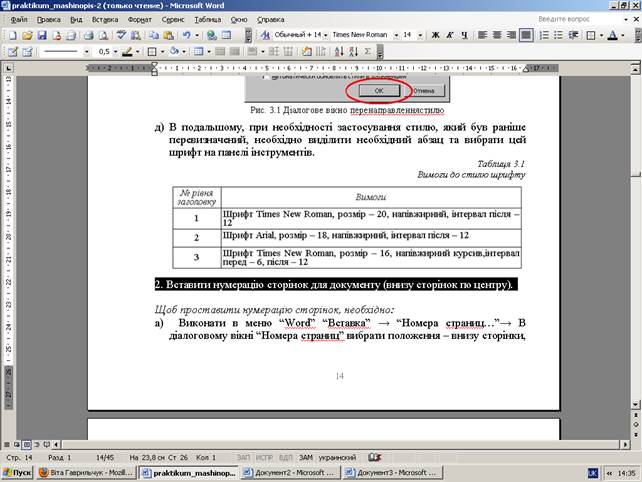This screenshot has height=482, width=642.
Task: Expand the insert table options arrow
Action: (x=209, y=52)
